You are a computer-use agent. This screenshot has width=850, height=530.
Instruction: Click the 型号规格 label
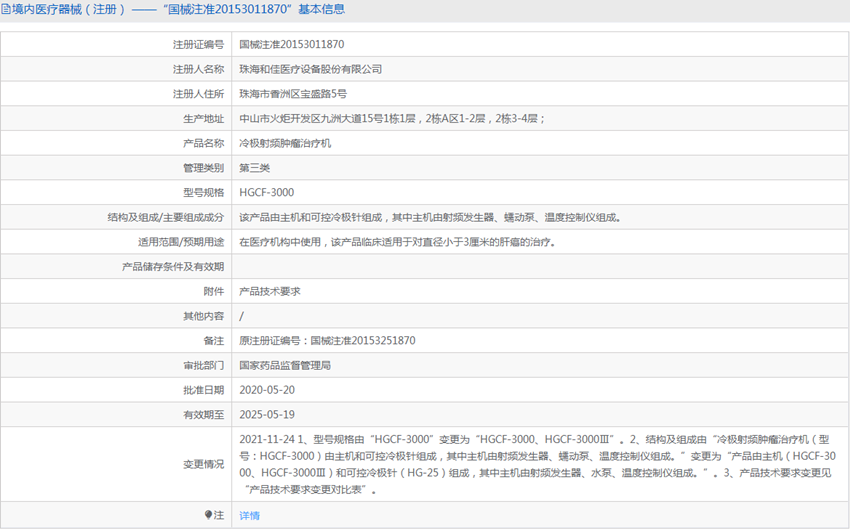point(203,192)
